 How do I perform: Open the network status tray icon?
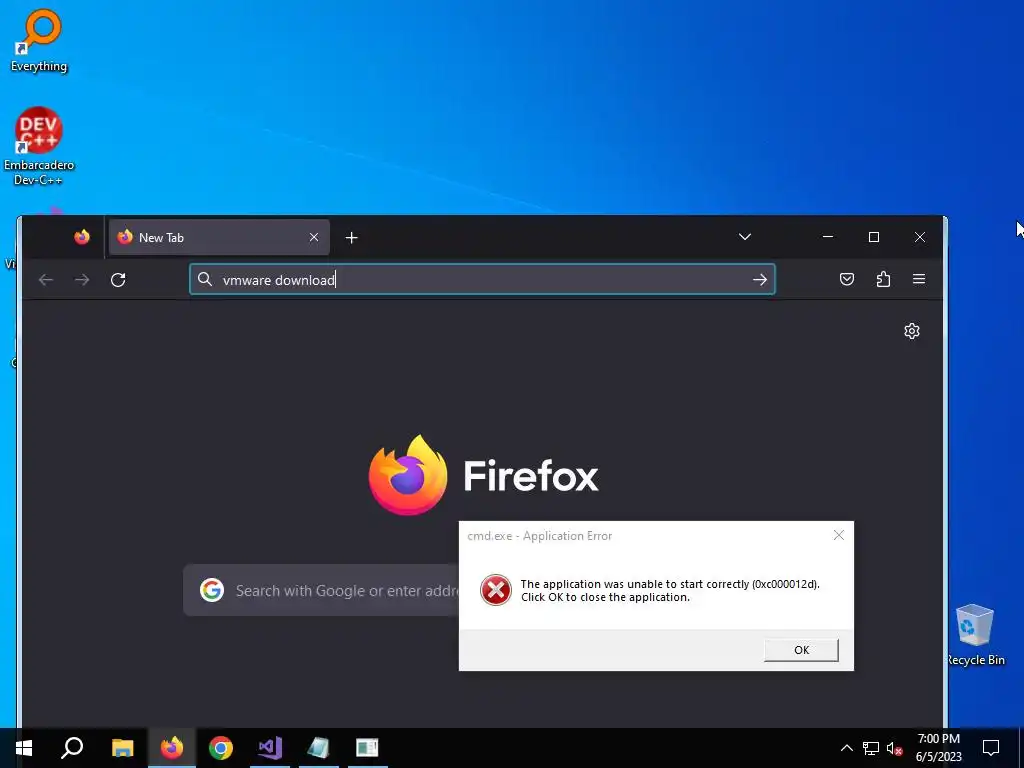point(871,748)
